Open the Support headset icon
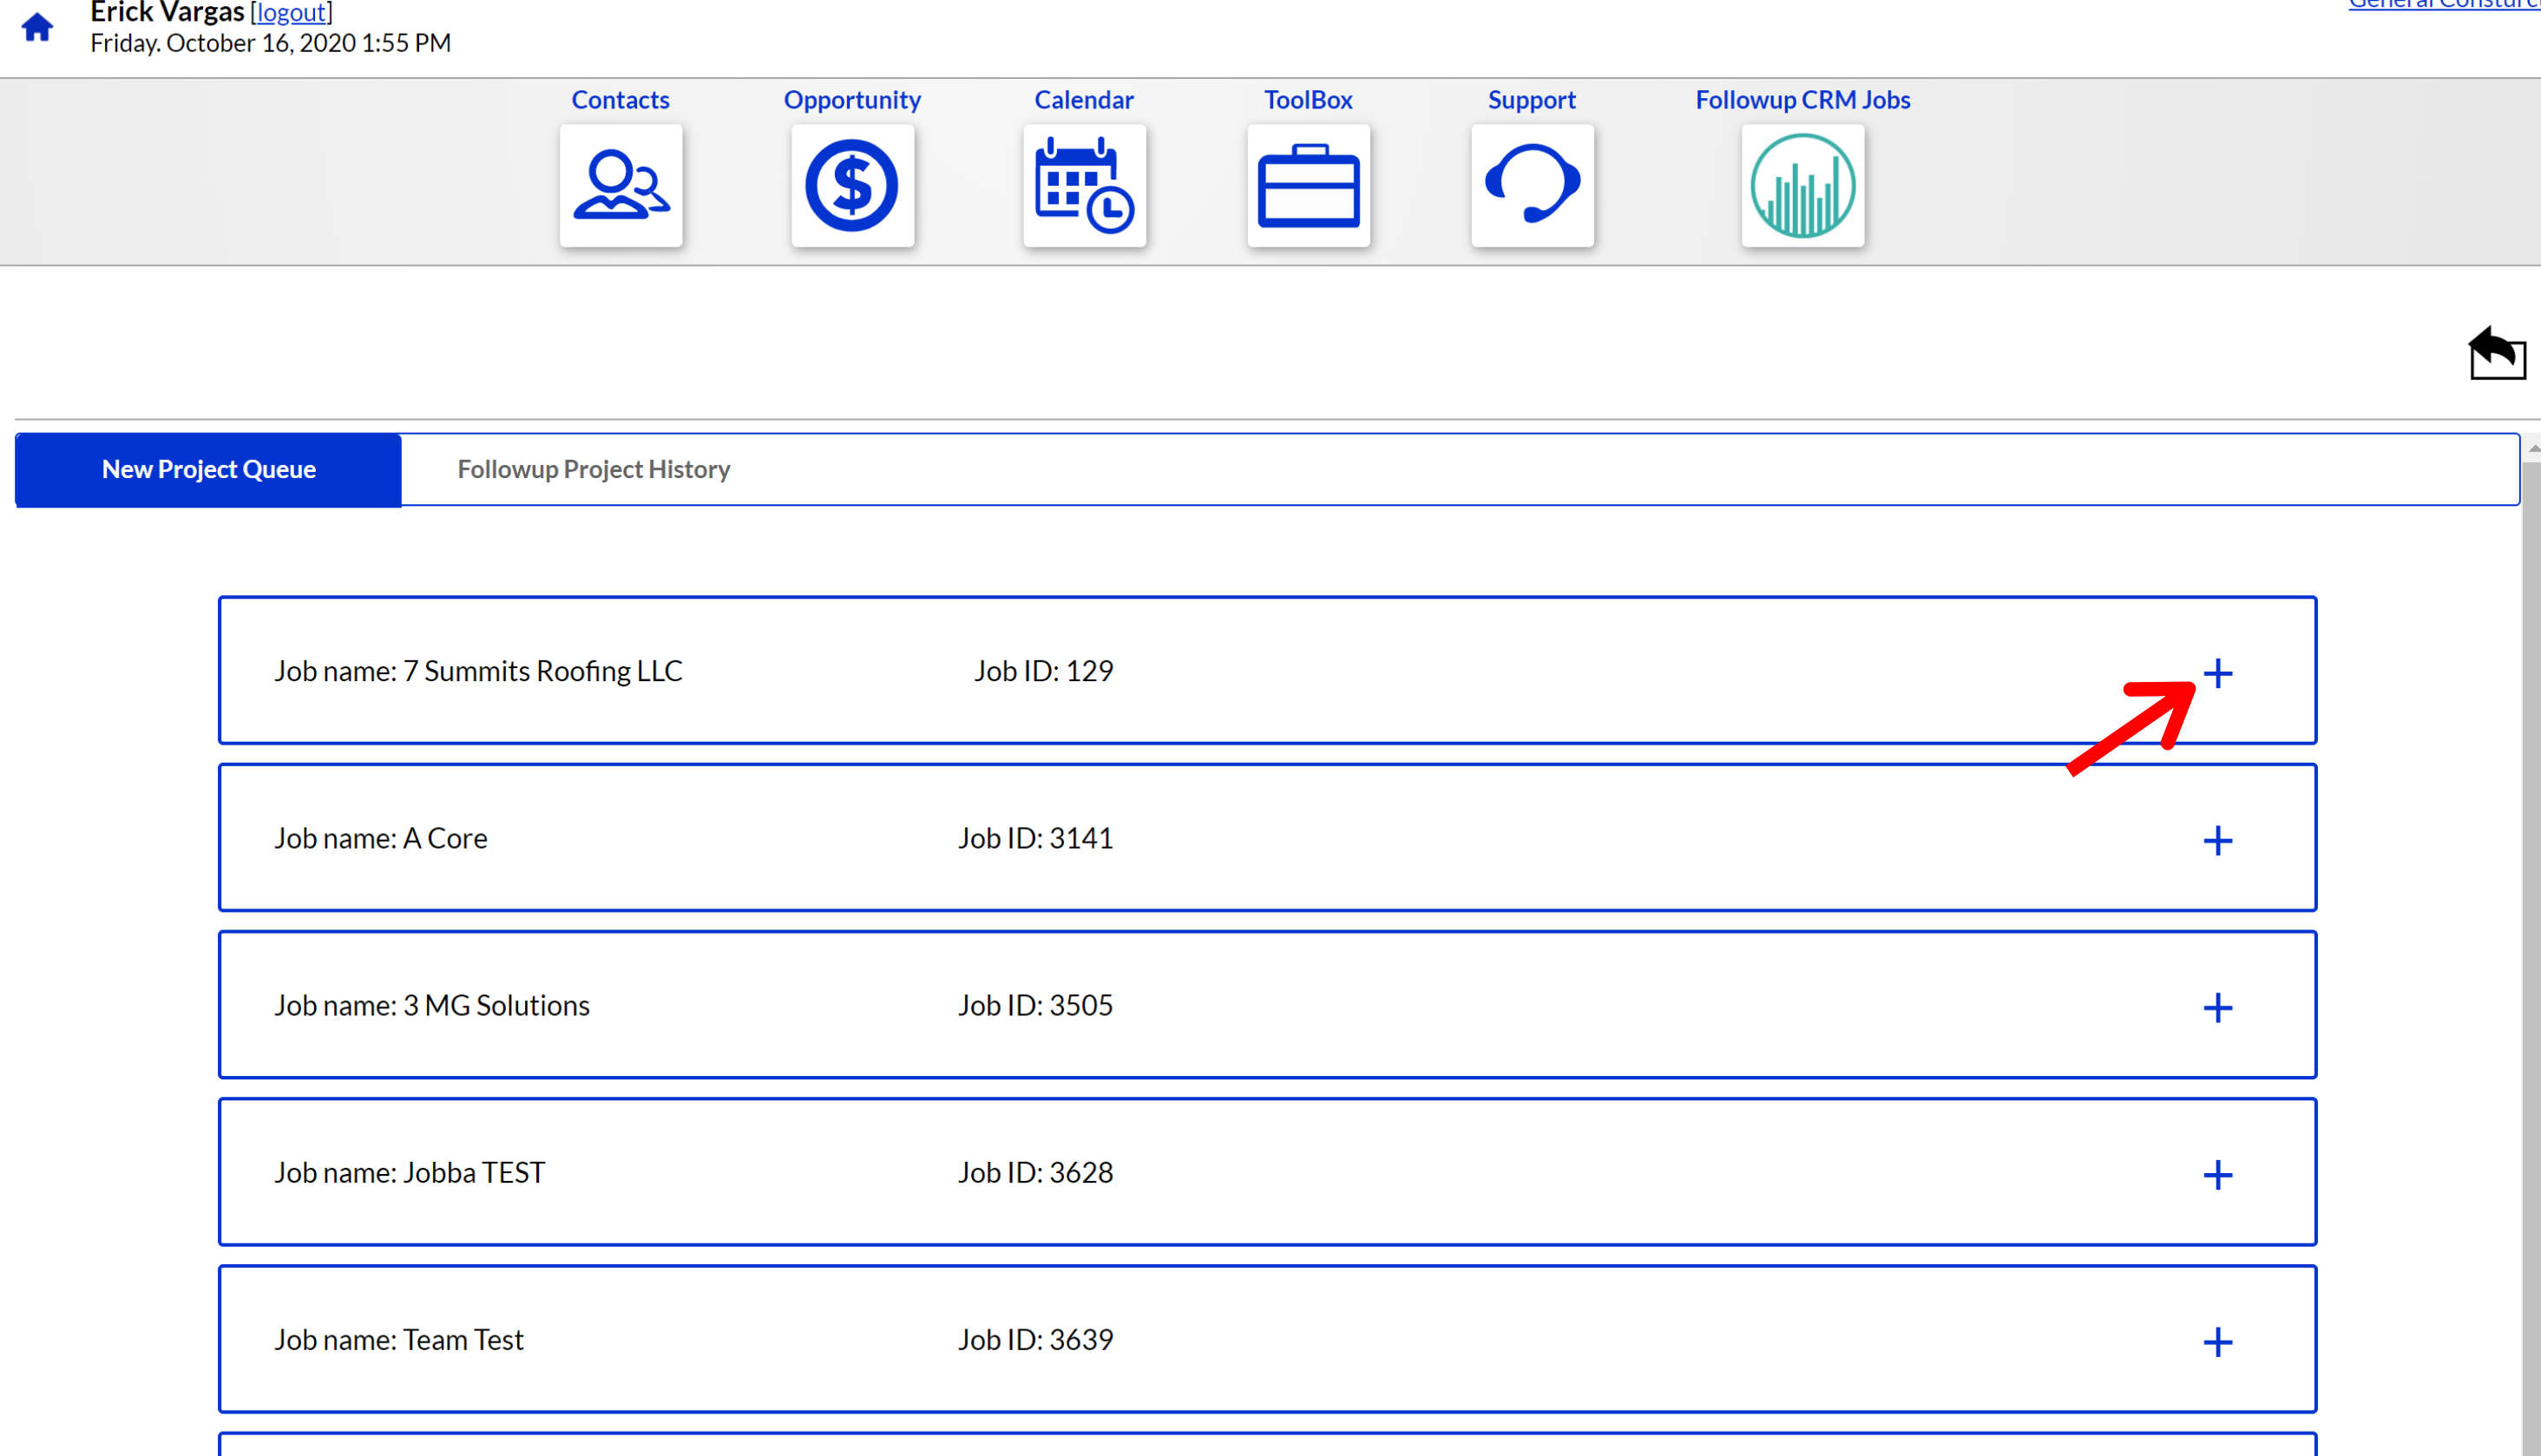The image size is (2541, 1456). [1532, 186]
